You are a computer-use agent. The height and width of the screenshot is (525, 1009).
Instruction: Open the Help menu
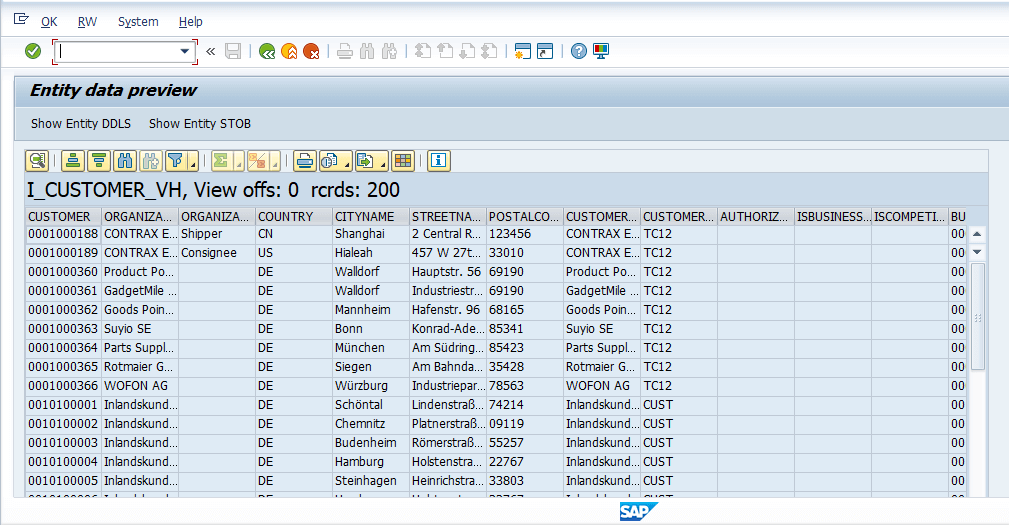click(x=190, y=22)
